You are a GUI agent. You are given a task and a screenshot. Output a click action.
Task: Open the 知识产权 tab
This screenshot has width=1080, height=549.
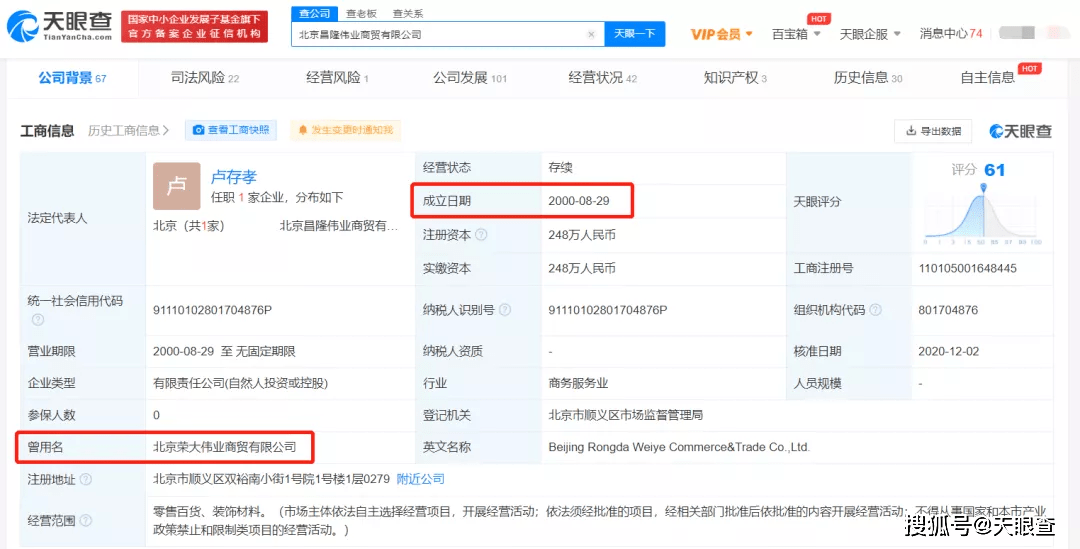coord(735,78)
